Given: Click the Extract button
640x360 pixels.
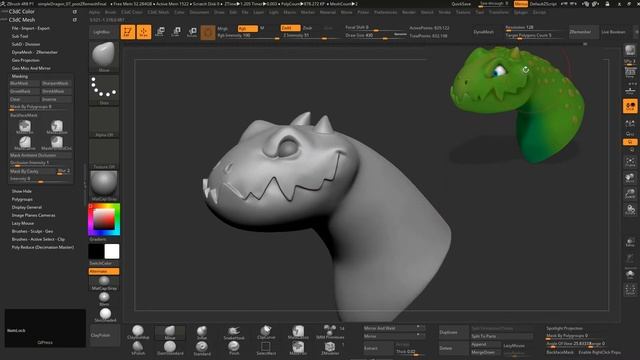Looking at the screenshot, I should [x=378, y=348].
